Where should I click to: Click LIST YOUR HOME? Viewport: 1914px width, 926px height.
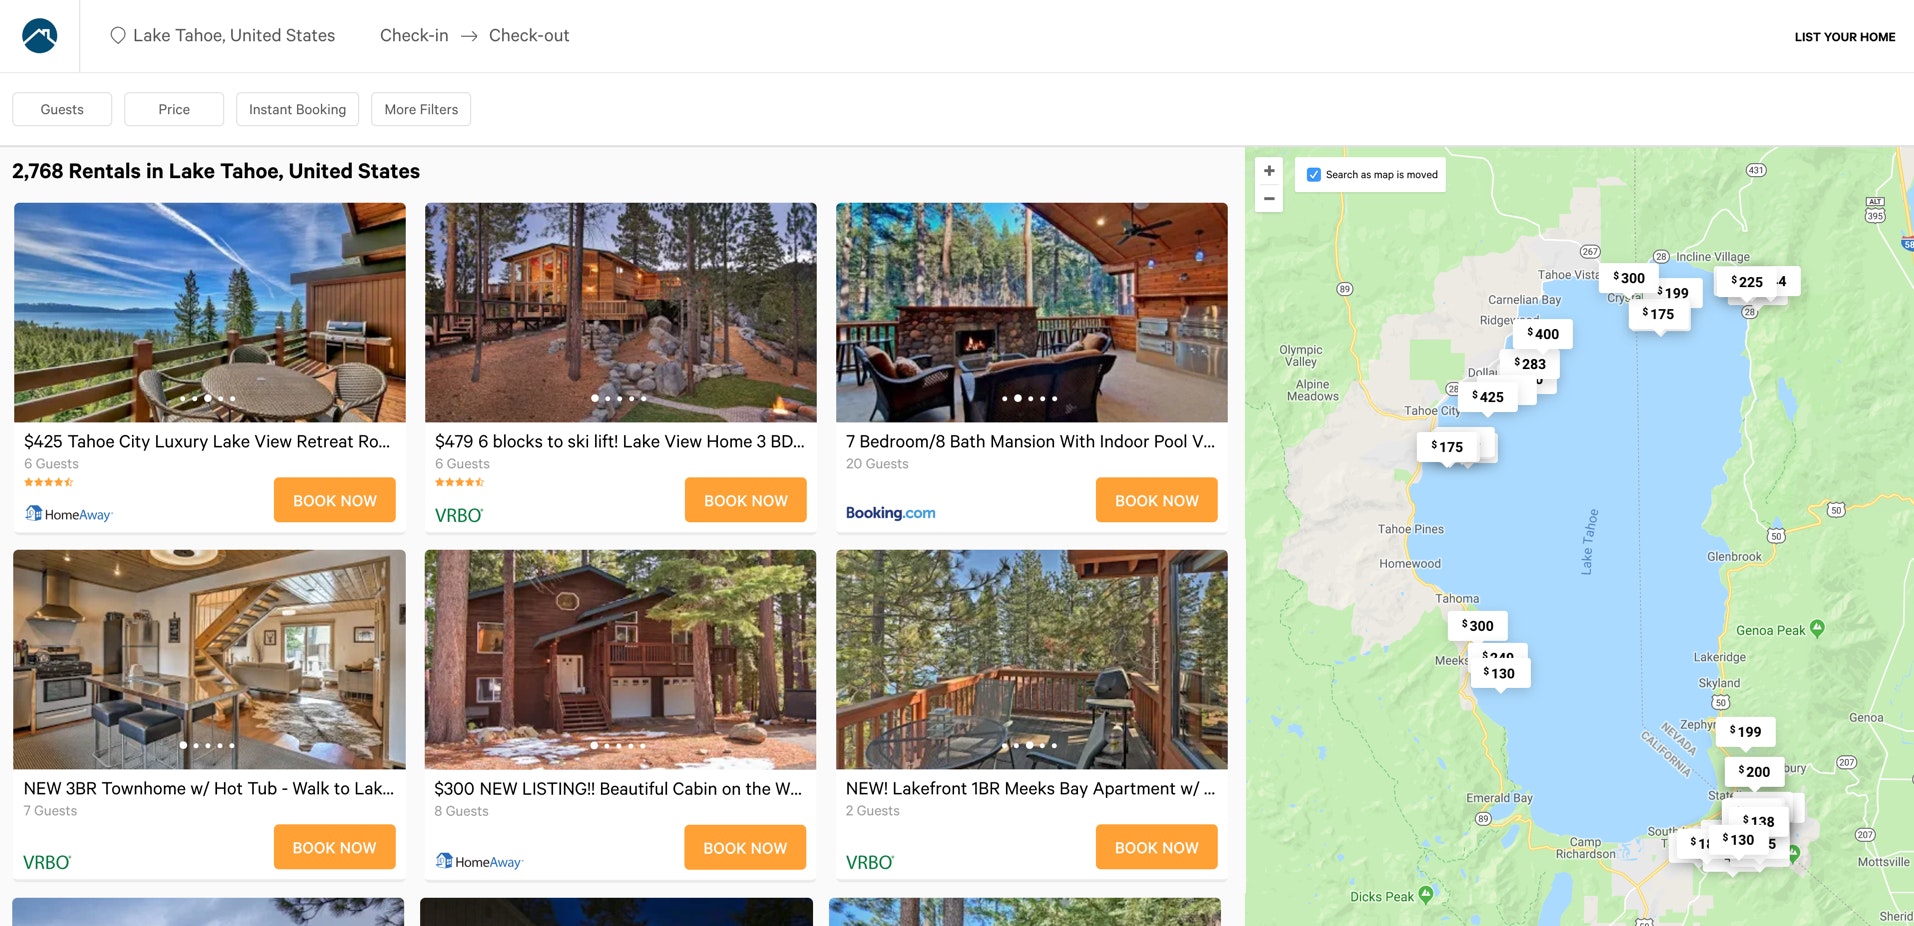click(1844, 36)
